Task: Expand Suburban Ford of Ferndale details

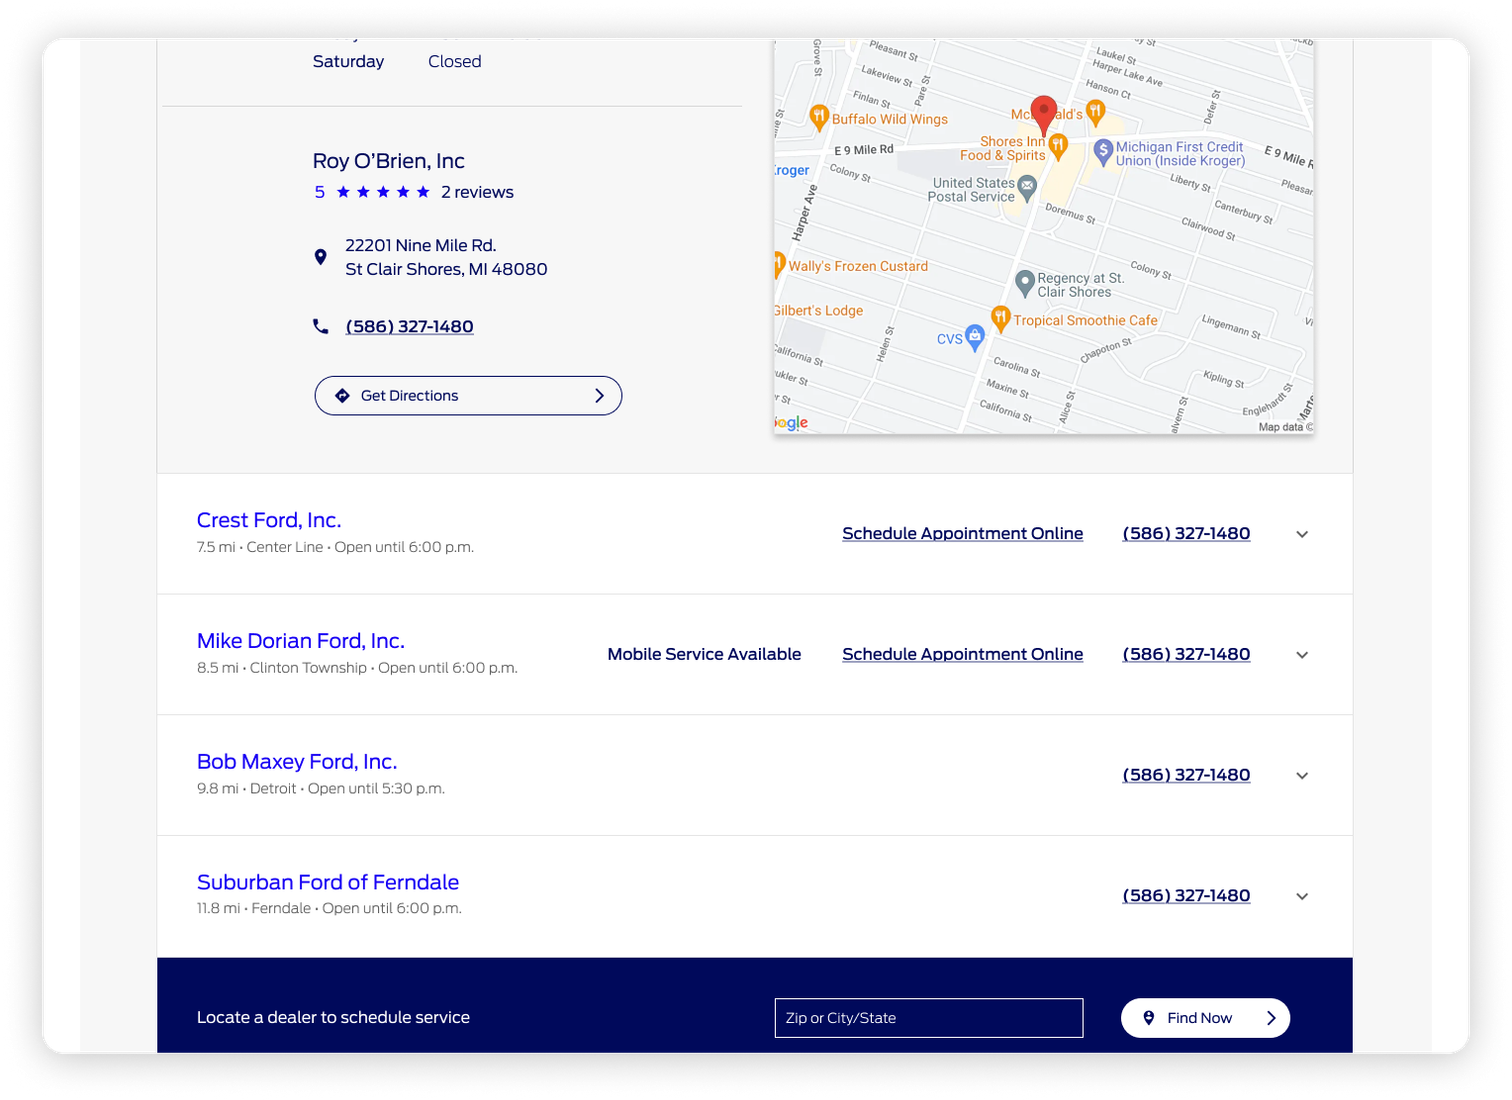Action: [1302, 896]
